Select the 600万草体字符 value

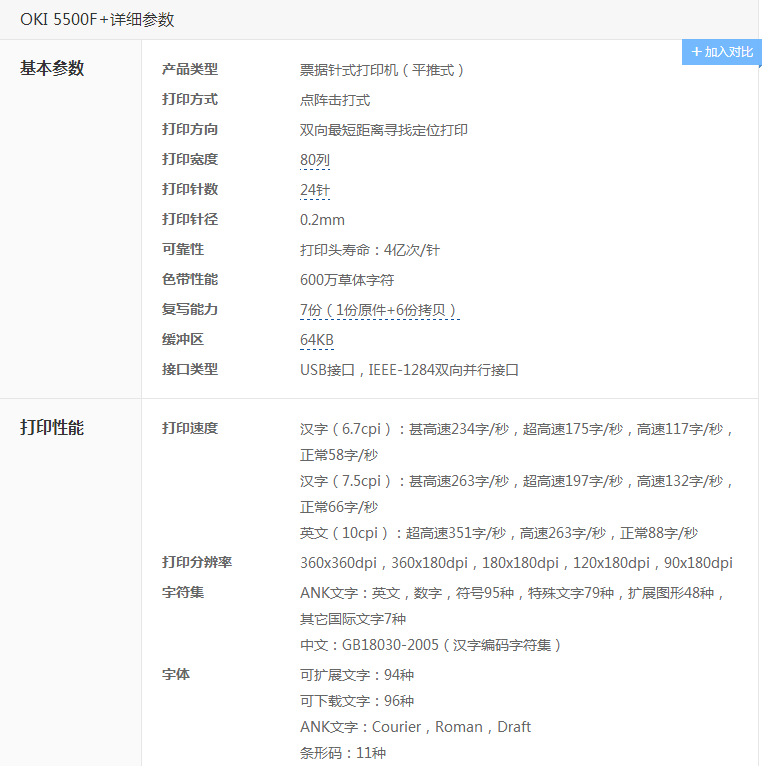click(x=346, y=280)
